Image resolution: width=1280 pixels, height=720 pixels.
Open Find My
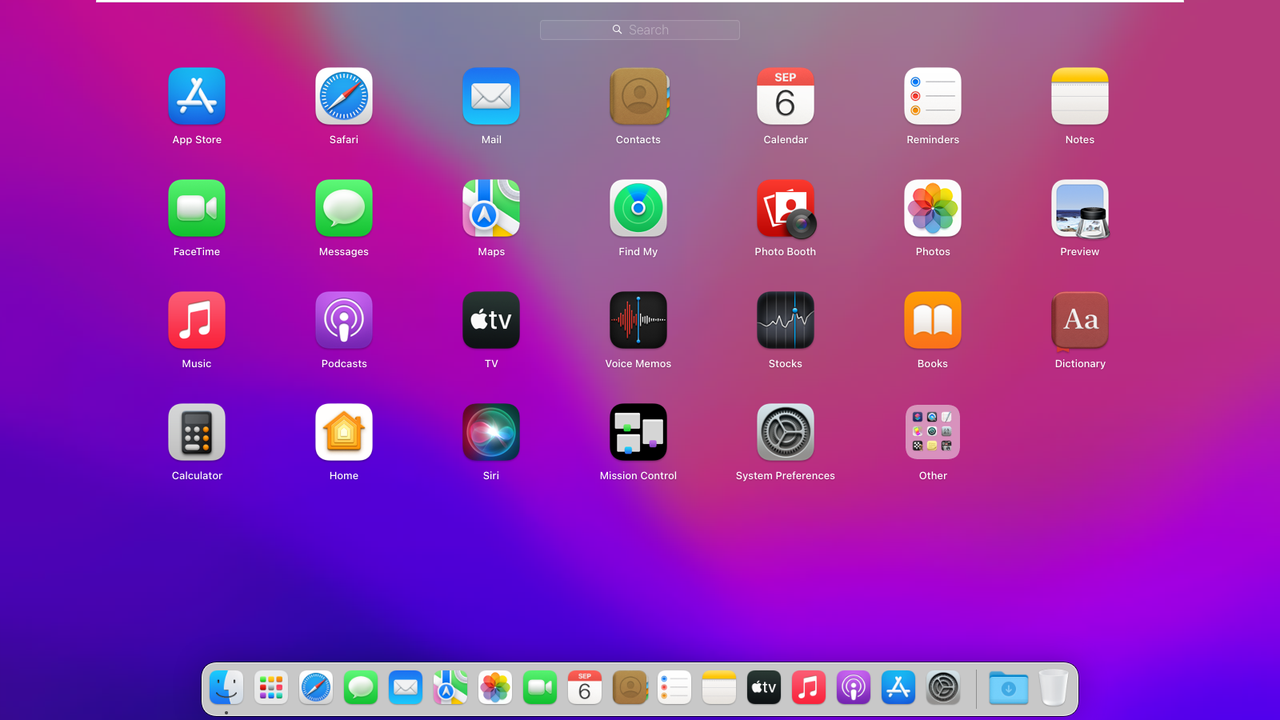coord(638,209)
